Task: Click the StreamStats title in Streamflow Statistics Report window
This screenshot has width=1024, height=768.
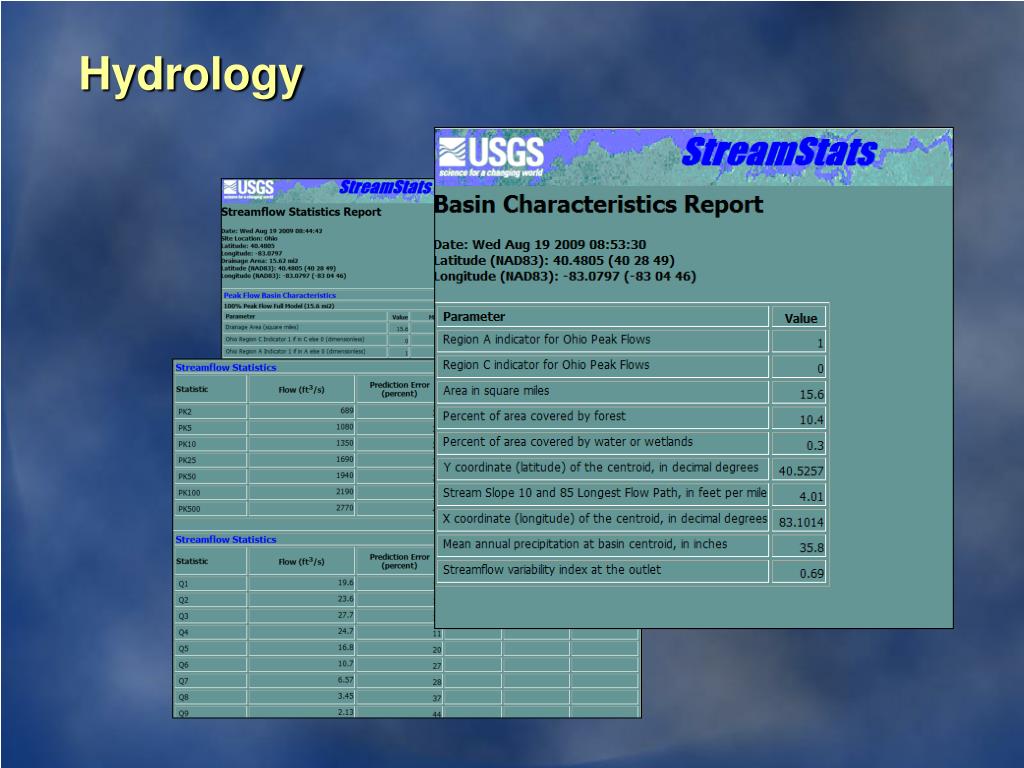Action: point(385,187)
